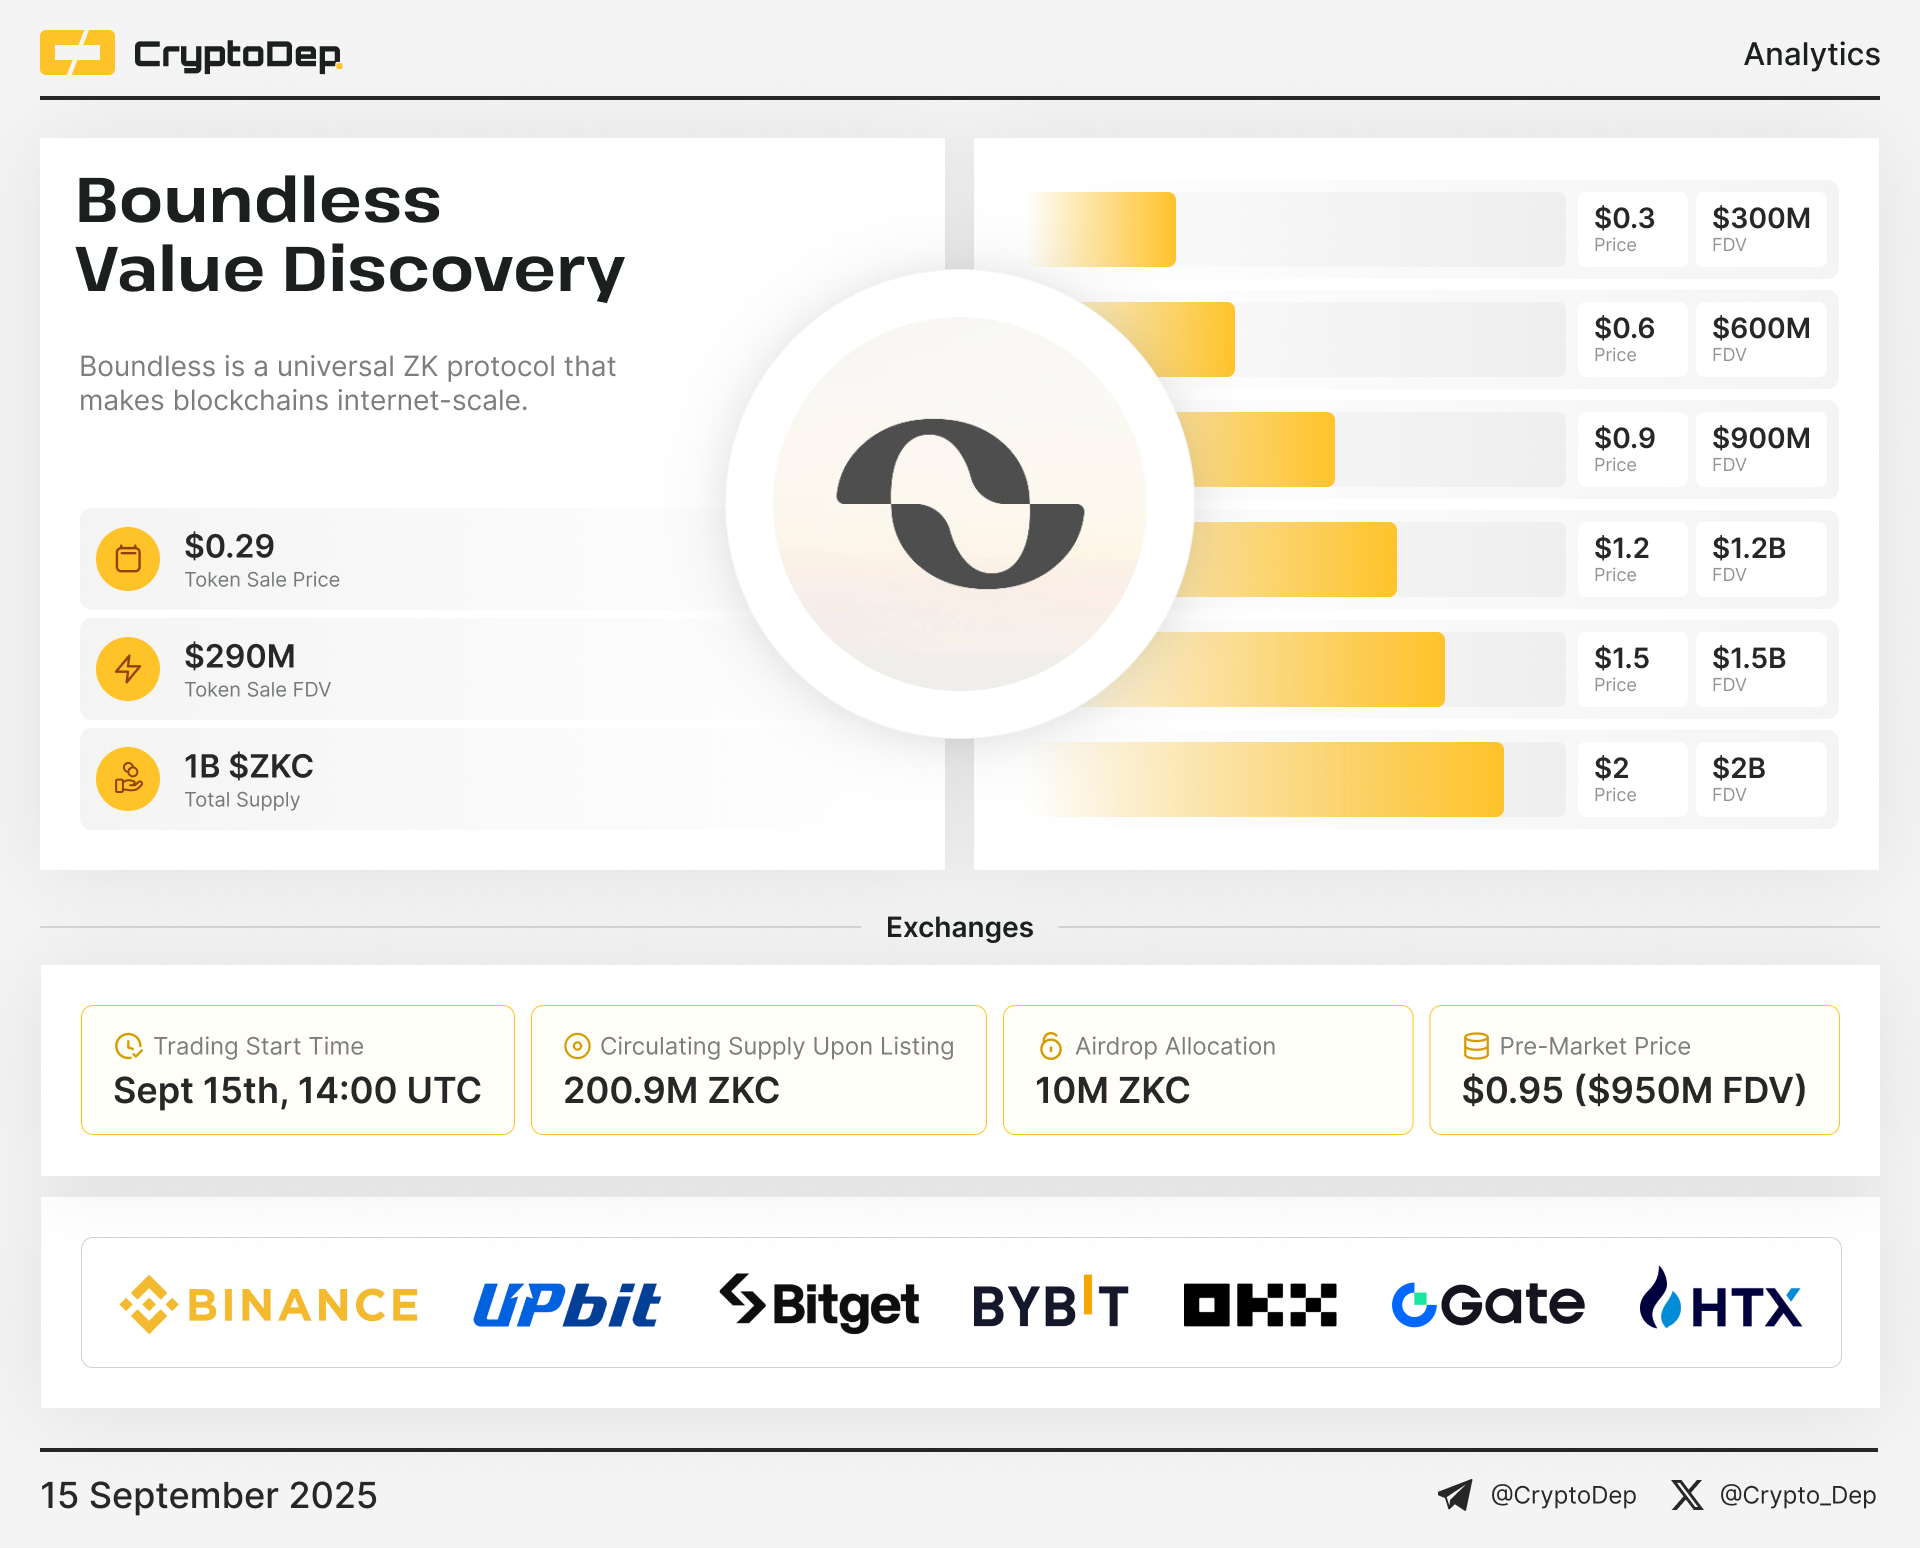This screenshot has height=1548, width=1920.
Task: Click the Bybit logo
Action: click(x=1051, y=1303)
